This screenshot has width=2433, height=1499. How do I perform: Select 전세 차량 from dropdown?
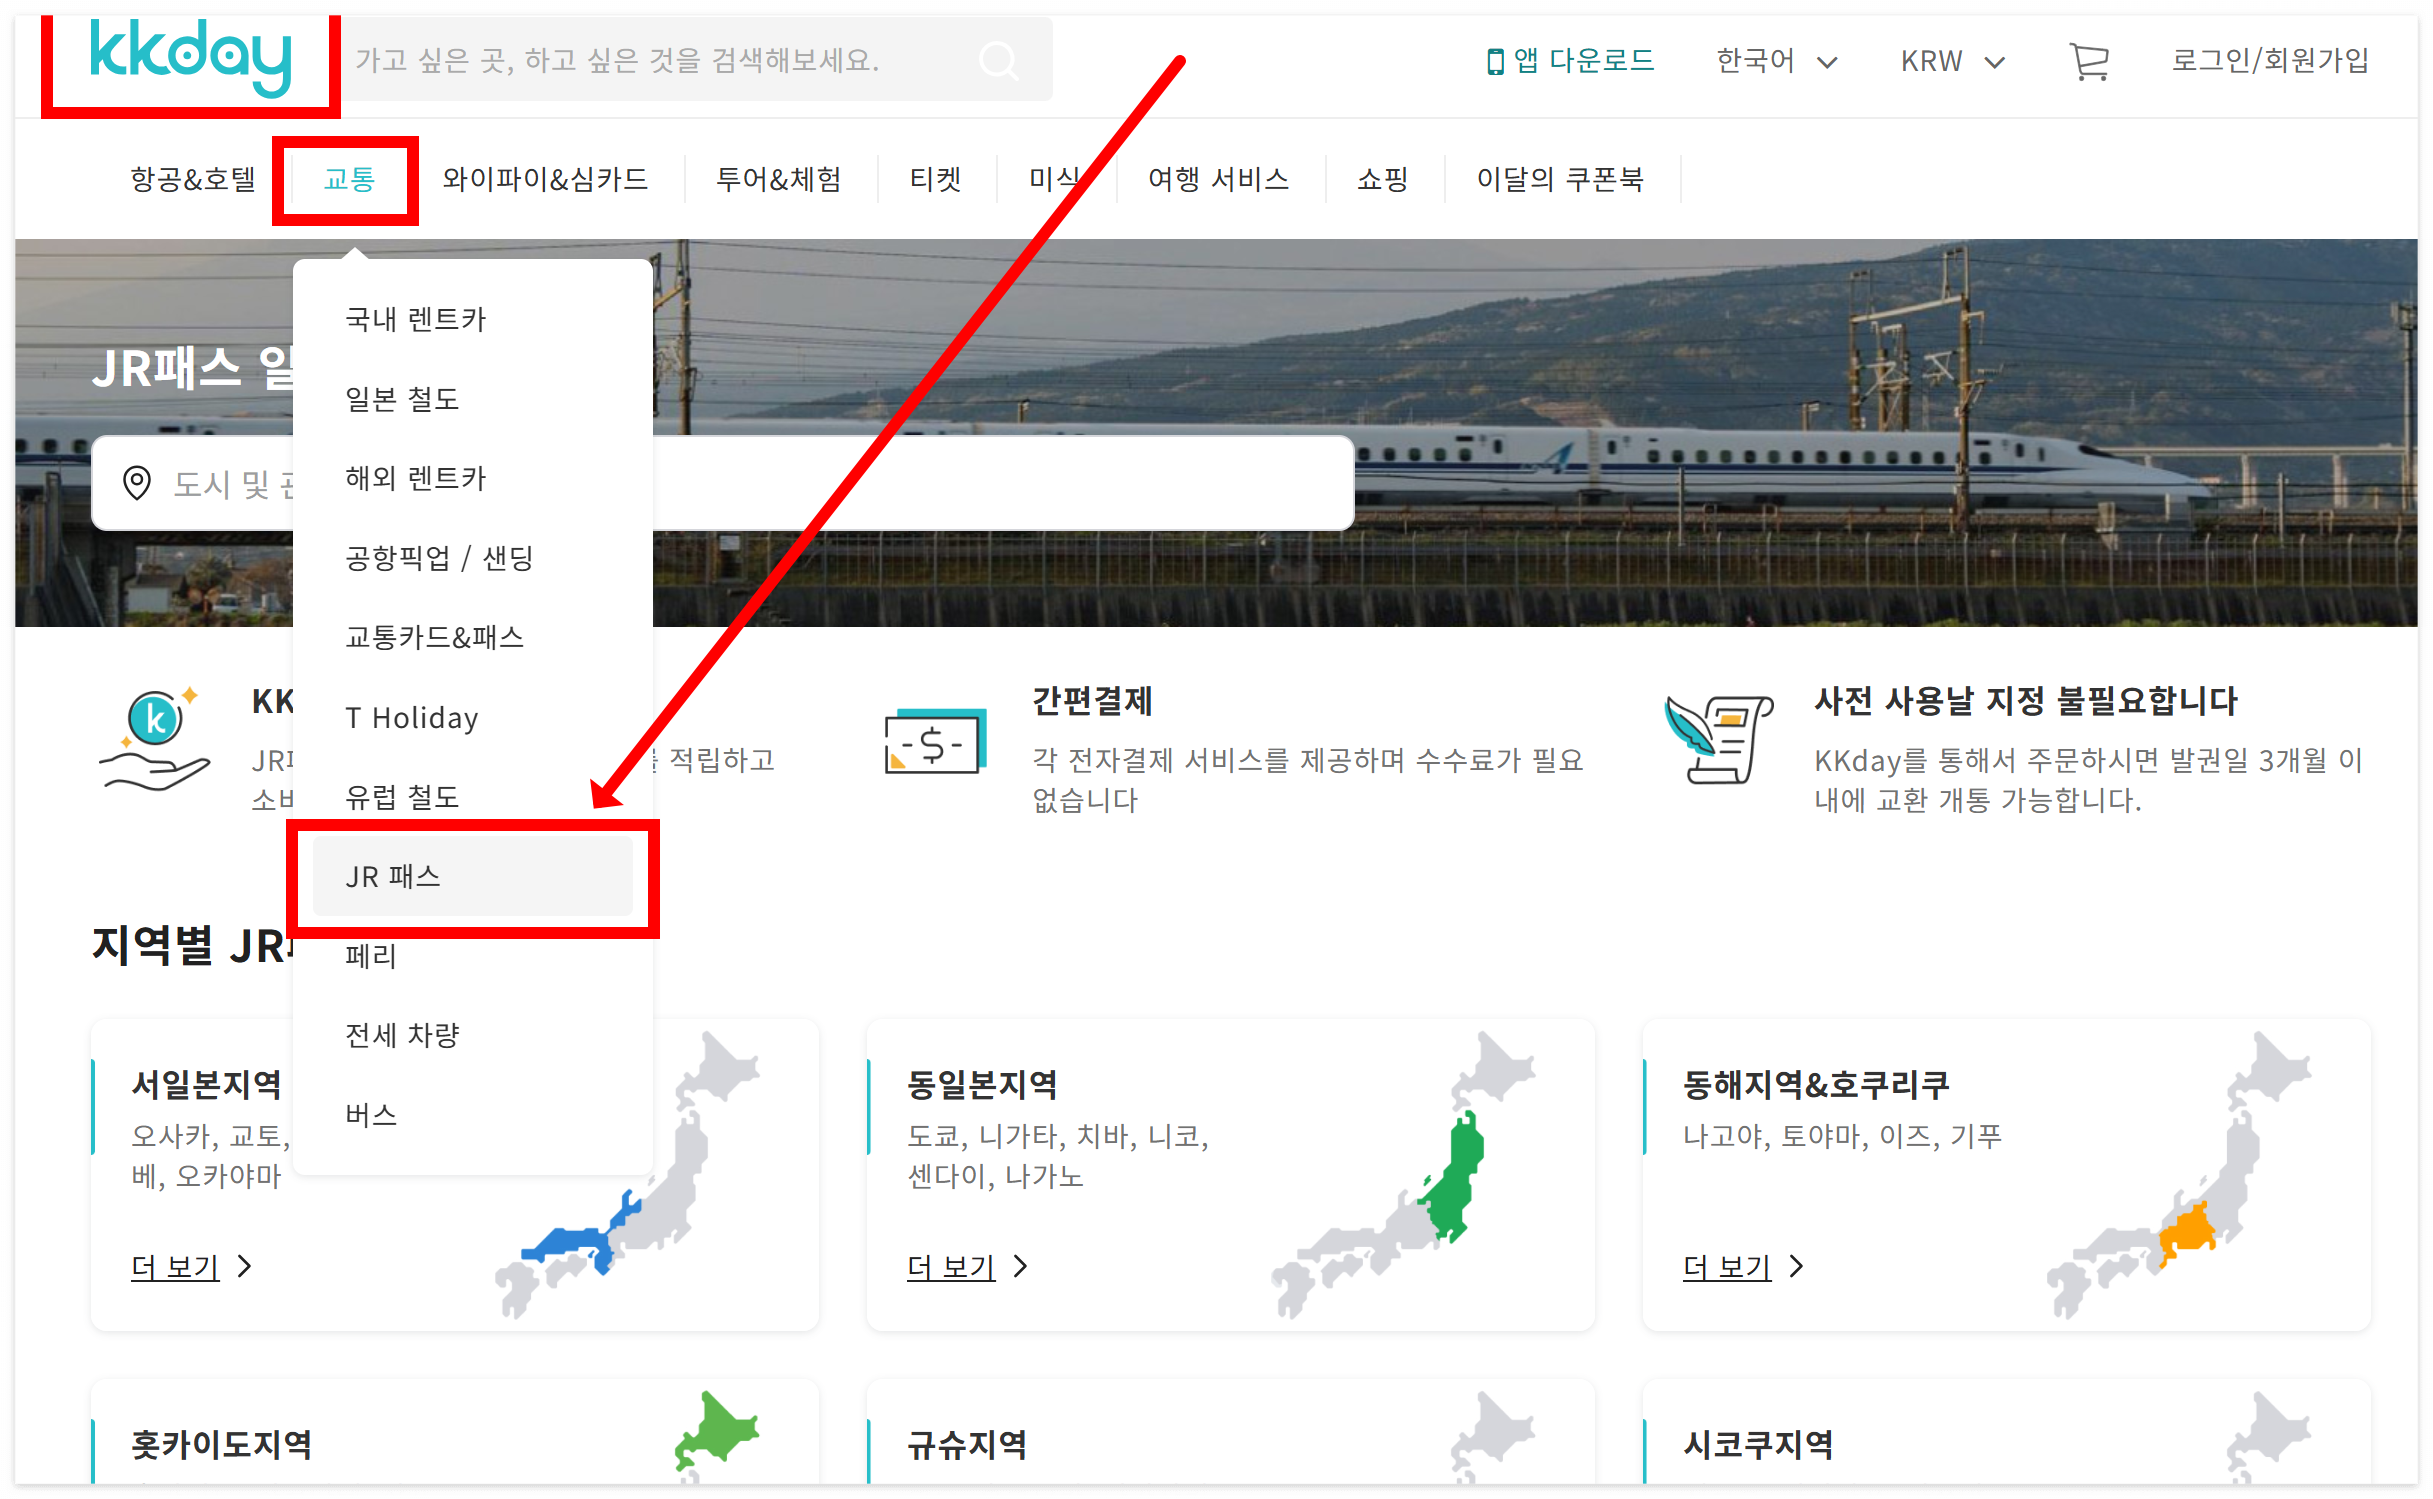click(472, 1035)
